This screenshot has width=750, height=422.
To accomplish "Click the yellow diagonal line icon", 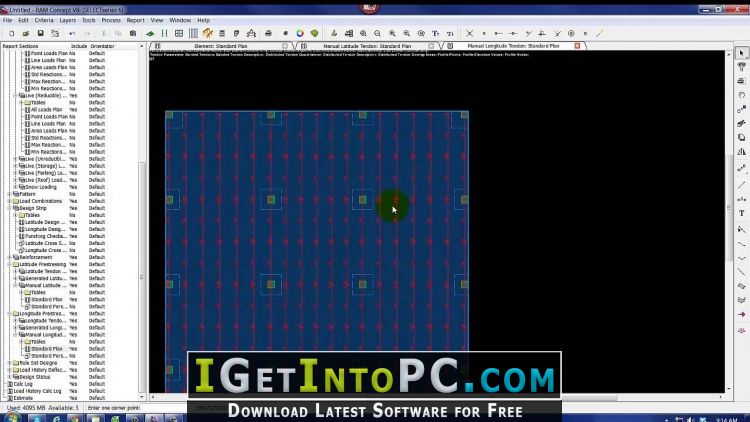I will (599, 33).
